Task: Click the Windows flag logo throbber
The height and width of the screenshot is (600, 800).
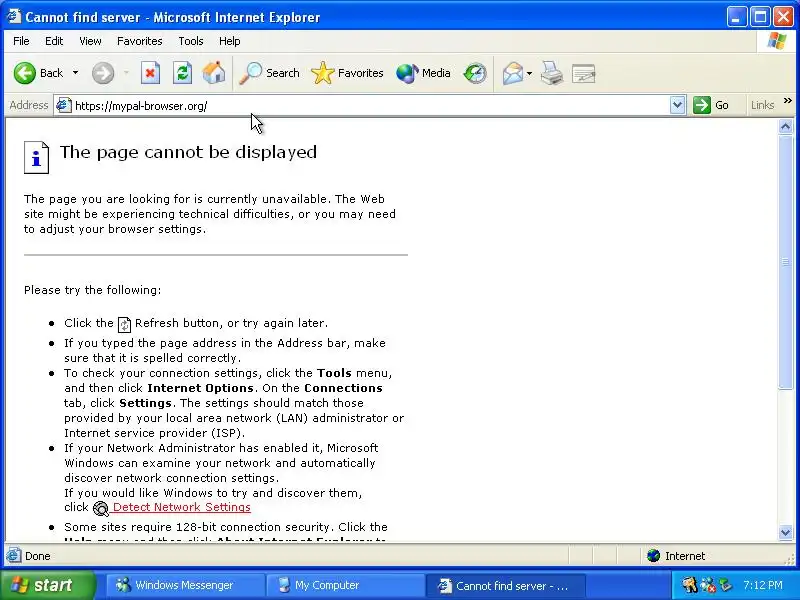Action: 777,41
